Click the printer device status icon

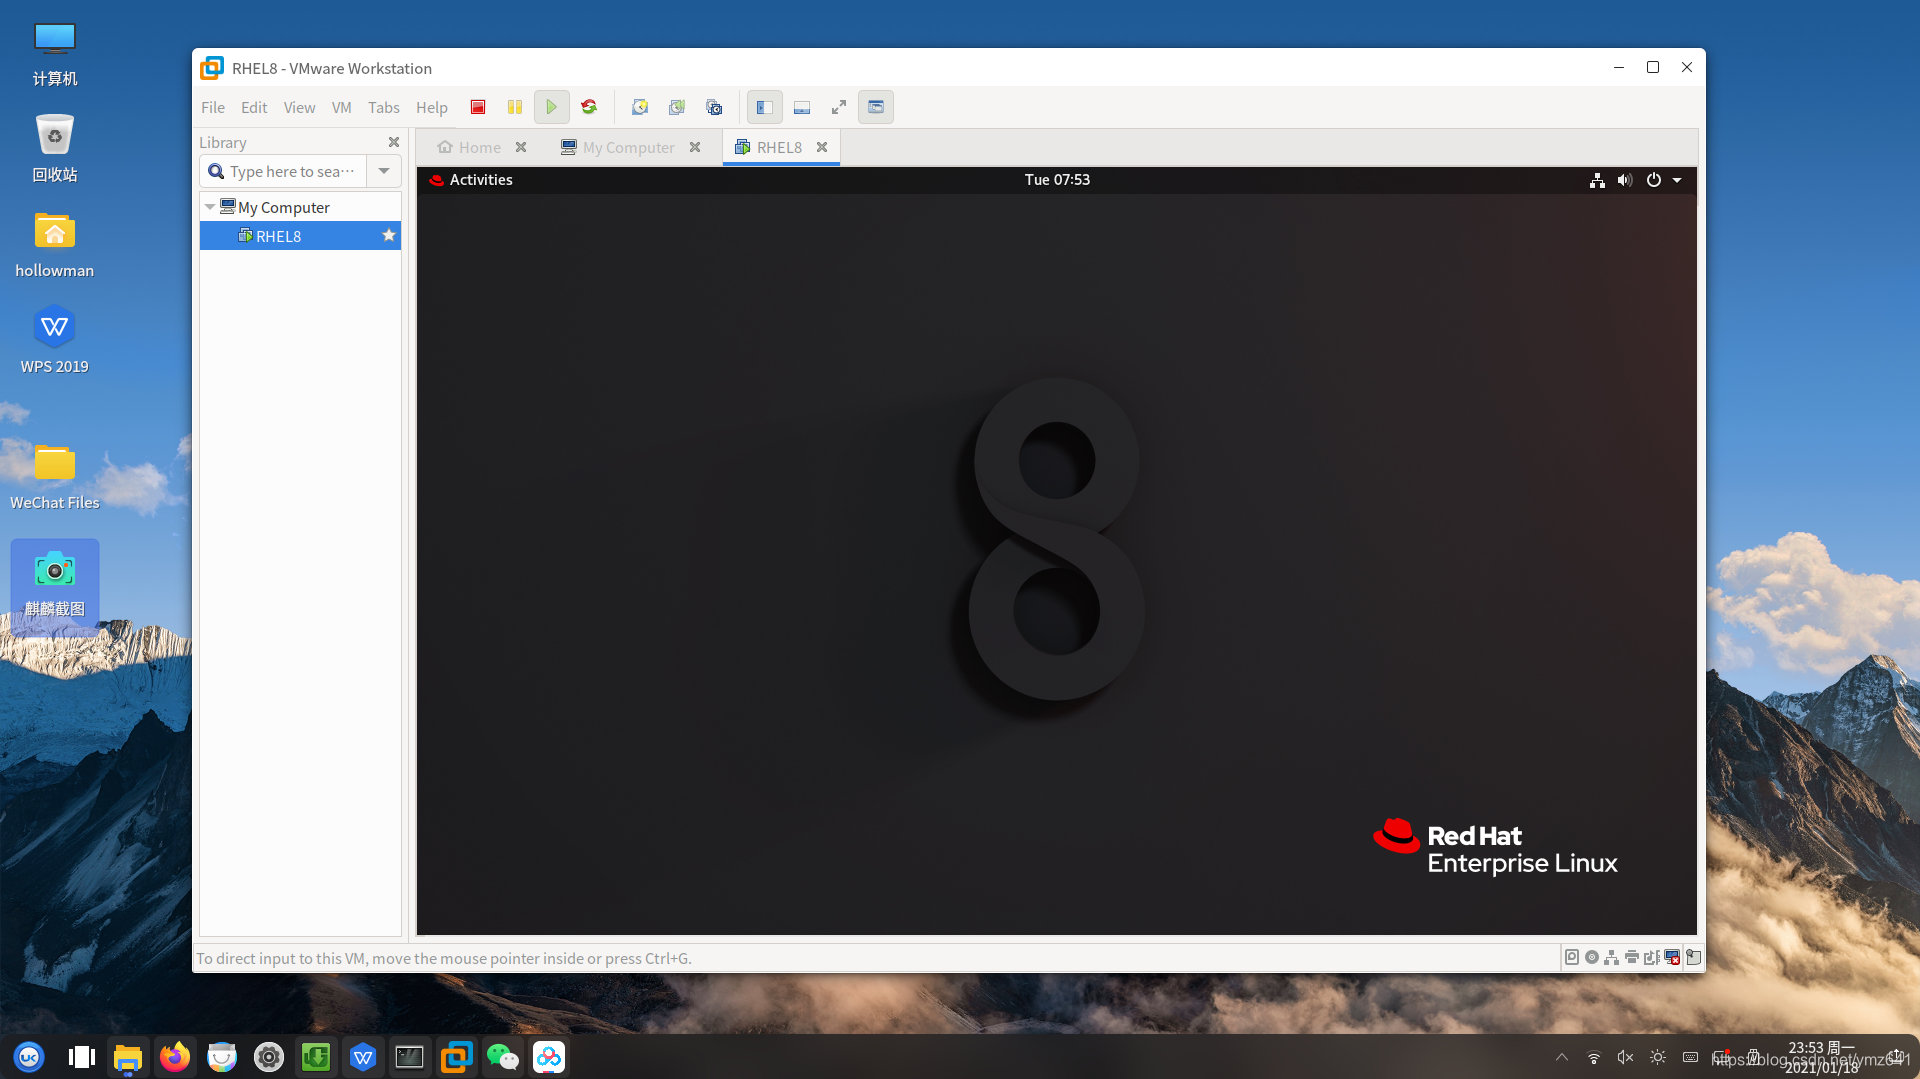coord(1632,957)
